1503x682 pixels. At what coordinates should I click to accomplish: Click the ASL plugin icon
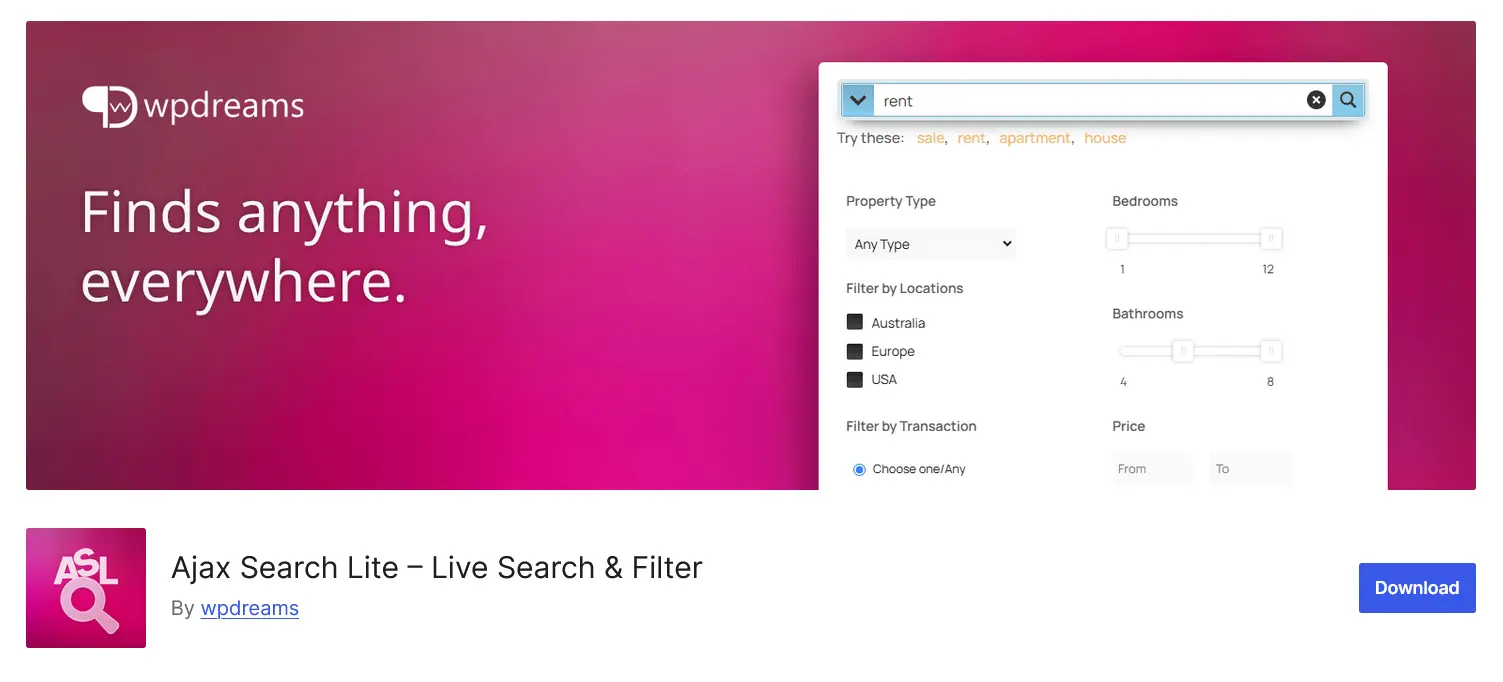(86, 588)
